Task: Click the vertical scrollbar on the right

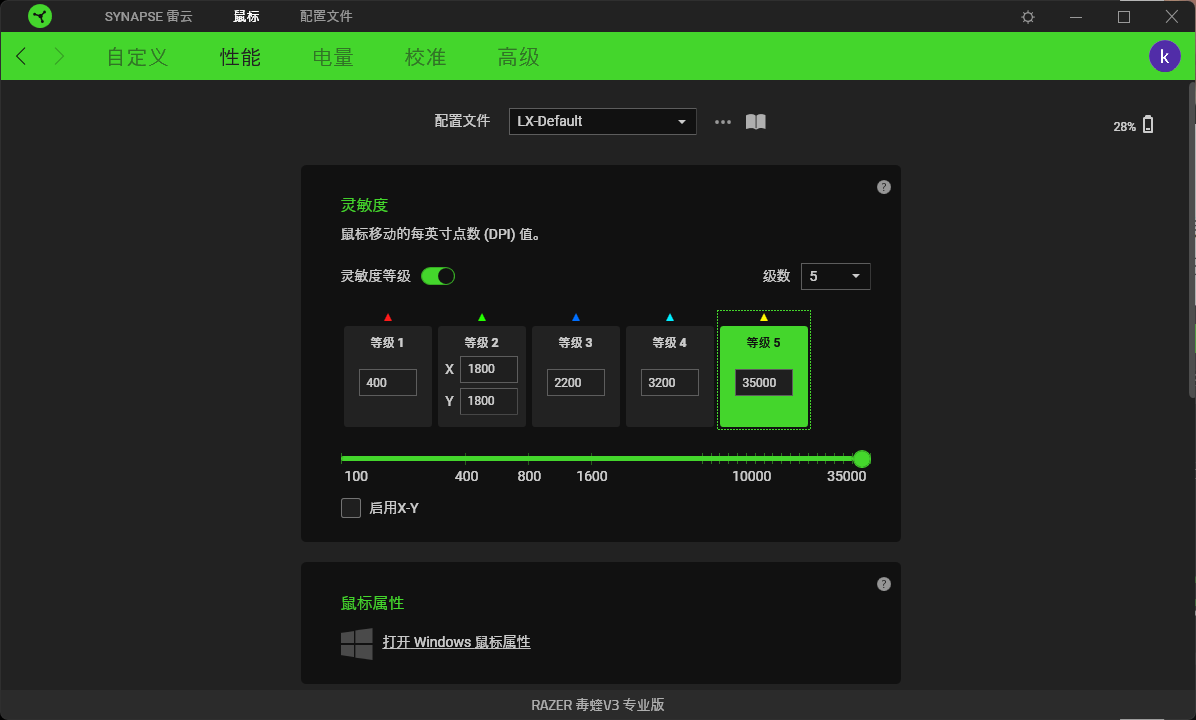Action: coord(1191,239)
